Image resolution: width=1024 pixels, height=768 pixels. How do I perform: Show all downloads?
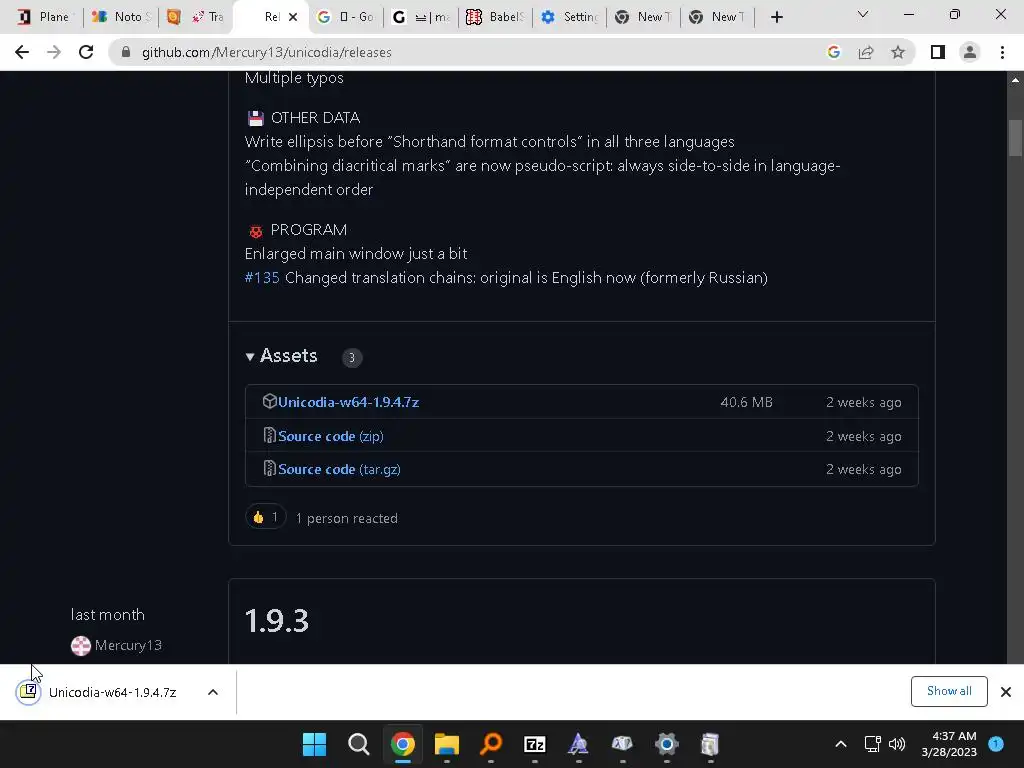click(x=949, y=692)
